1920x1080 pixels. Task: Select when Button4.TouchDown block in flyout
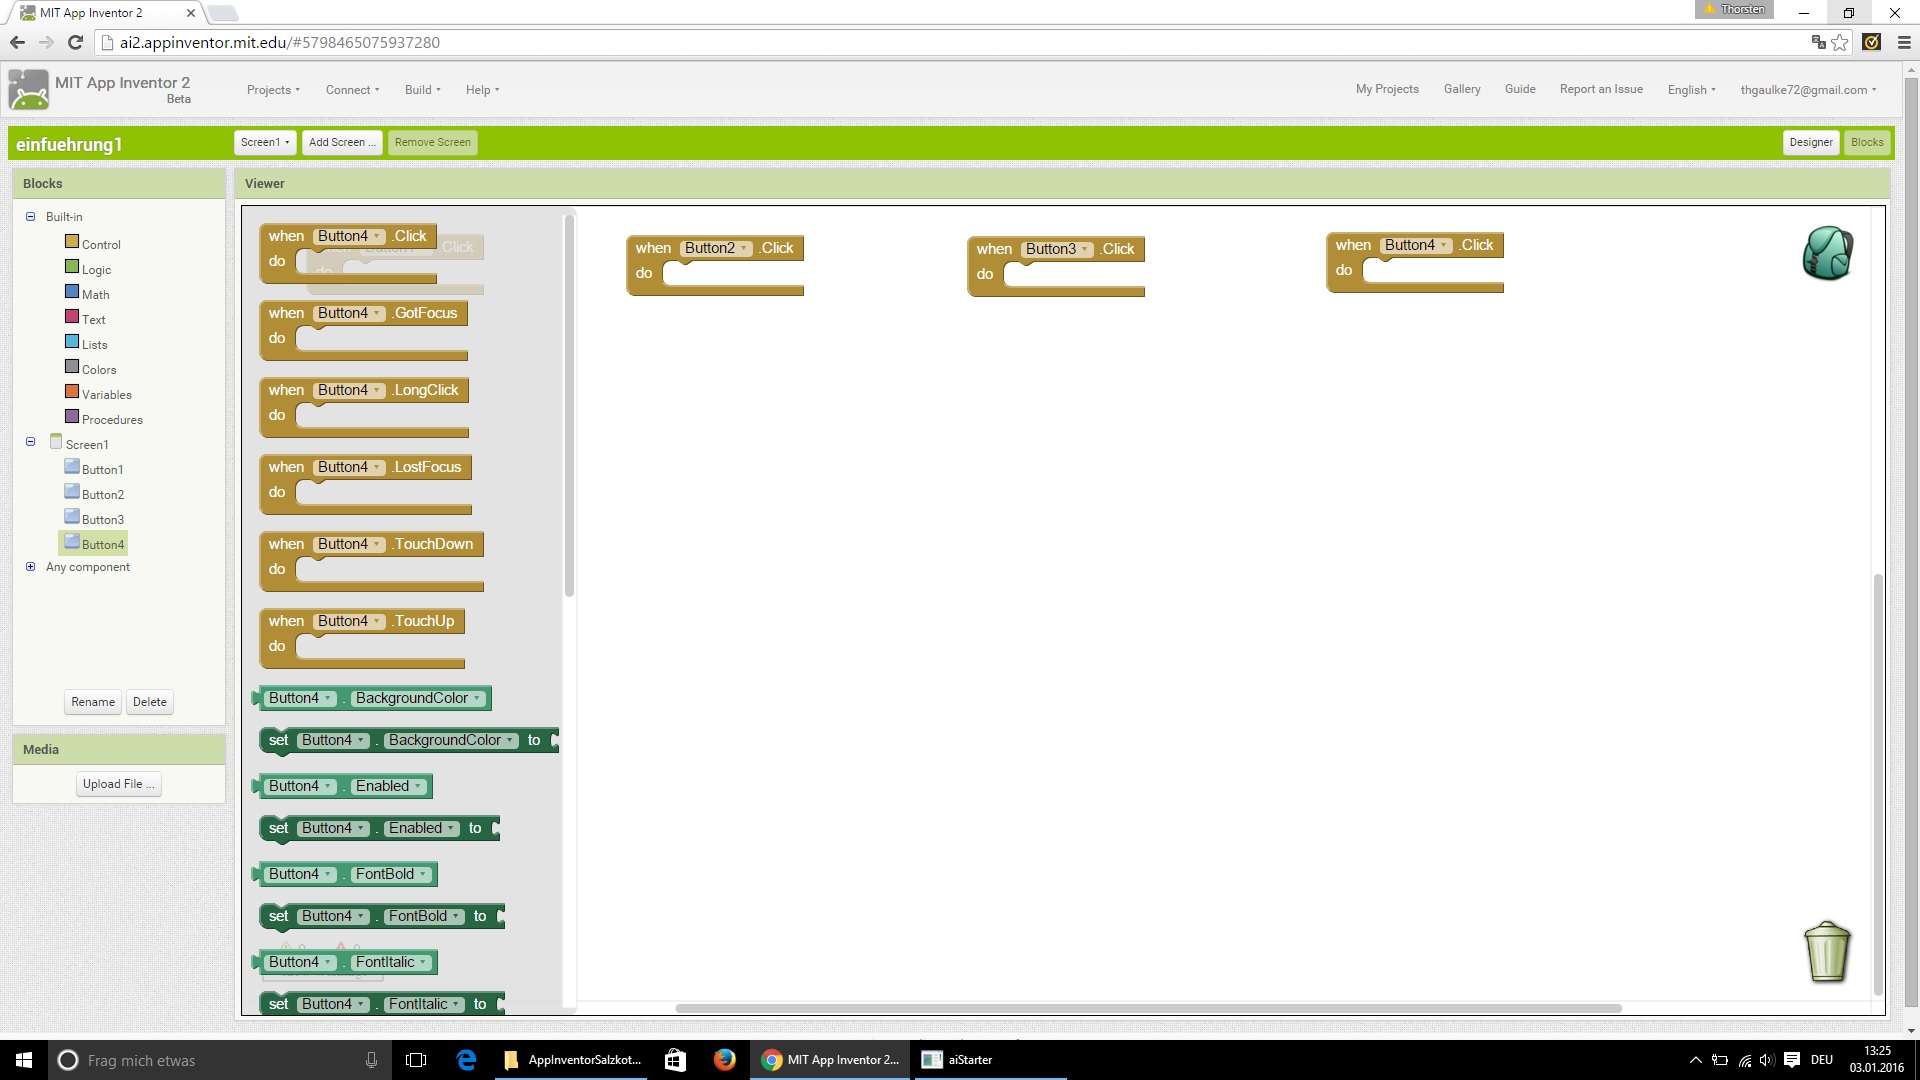click(372, 562)
